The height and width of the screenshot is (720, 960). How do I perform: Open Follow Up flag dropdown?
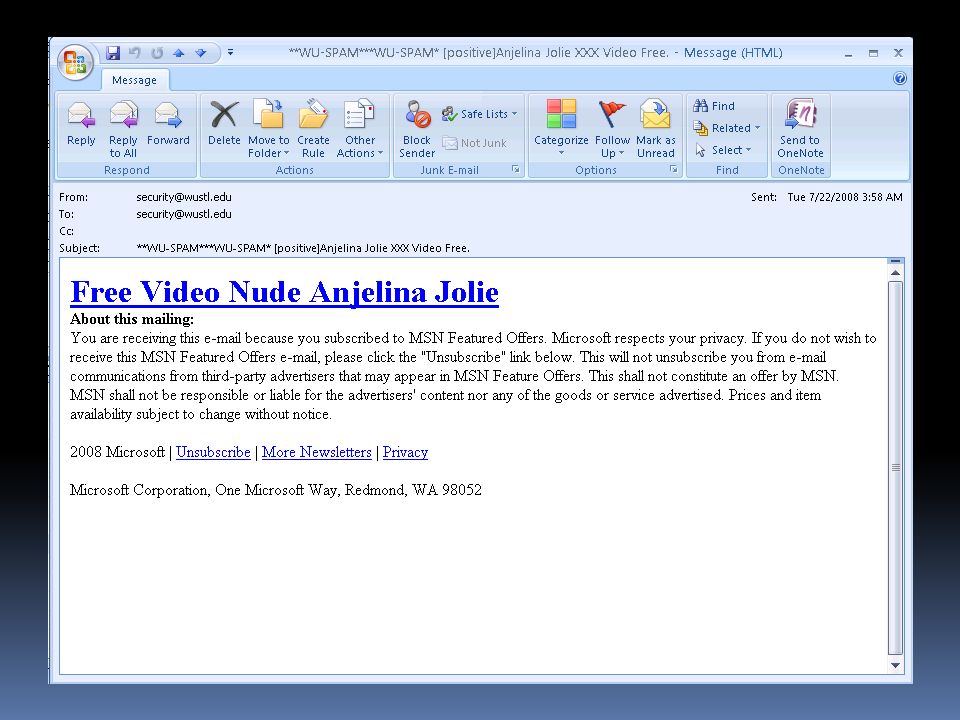pos(612,129)
